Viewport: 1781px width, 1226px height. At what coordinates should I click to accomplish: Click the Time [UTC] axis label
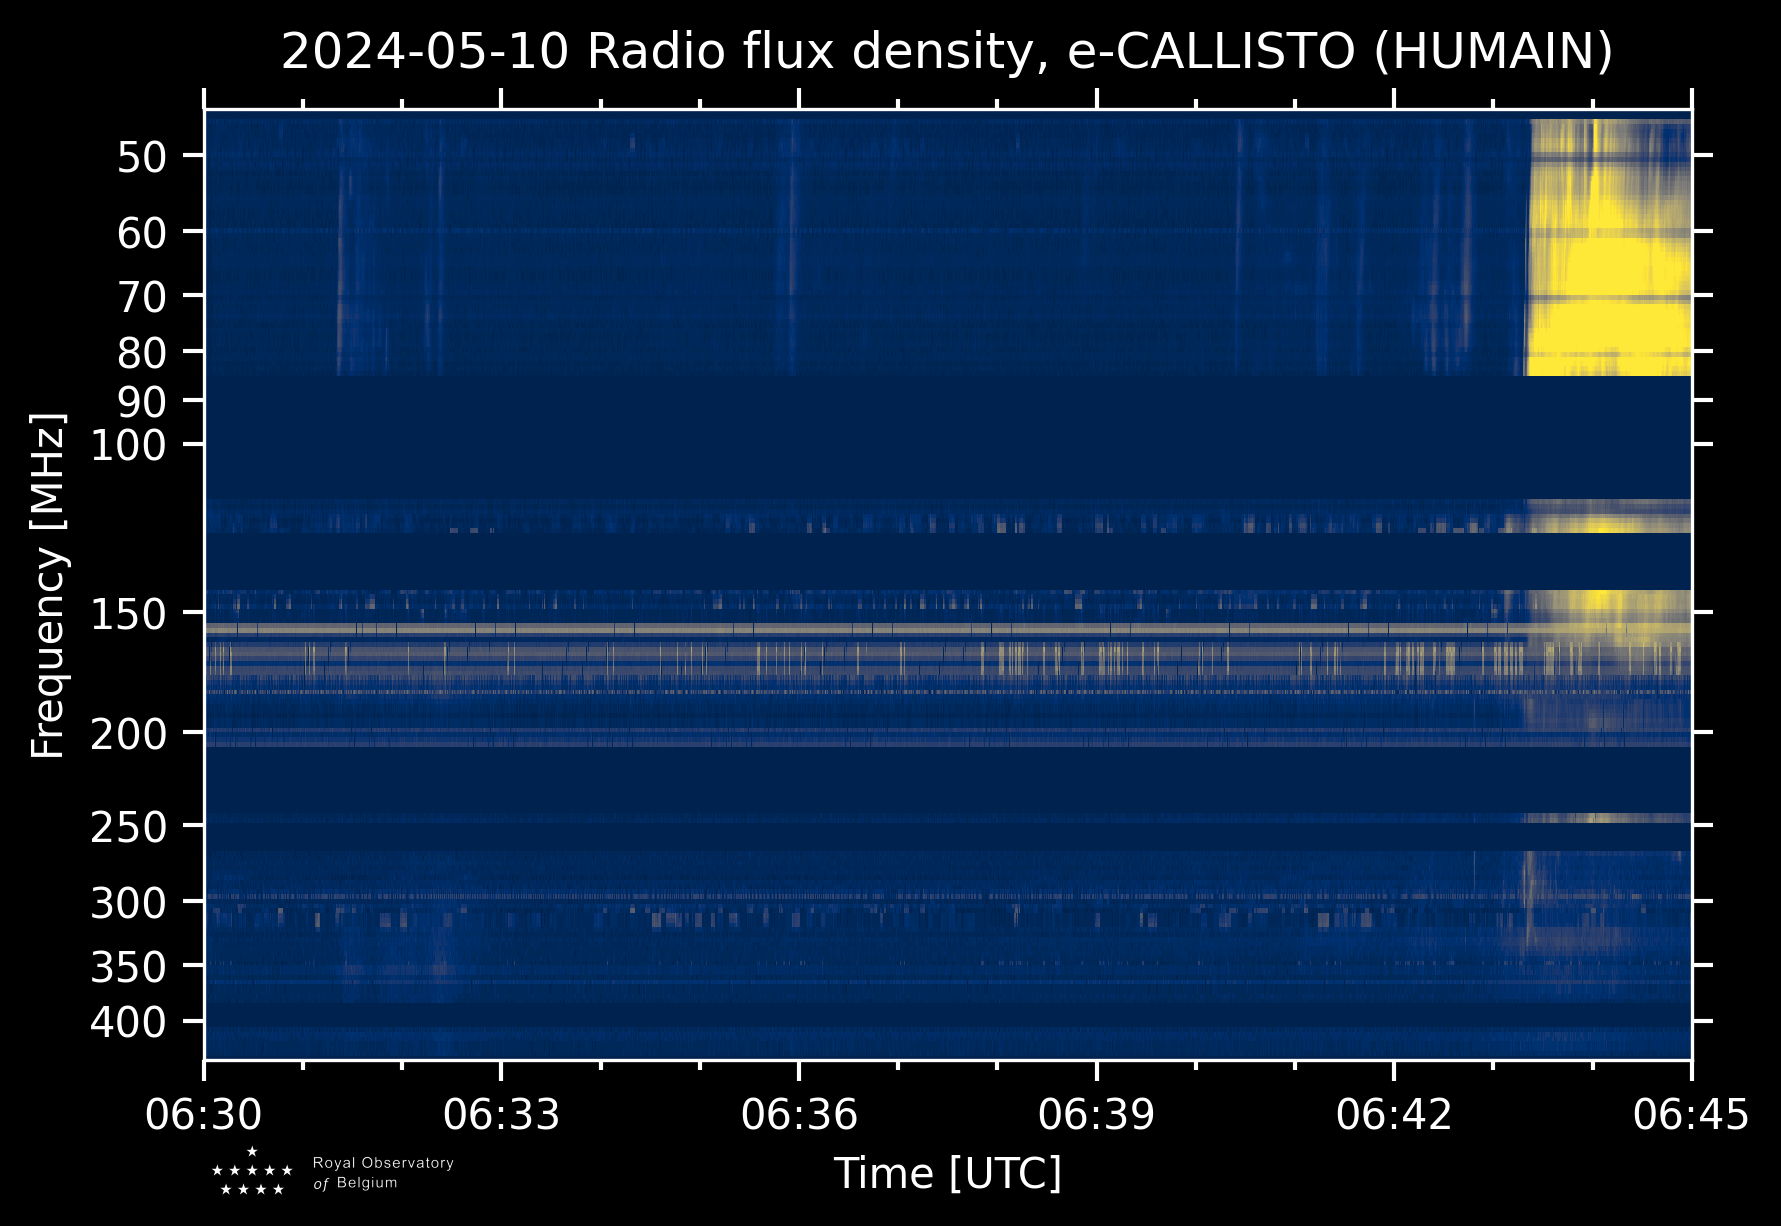click(947, 1173)
